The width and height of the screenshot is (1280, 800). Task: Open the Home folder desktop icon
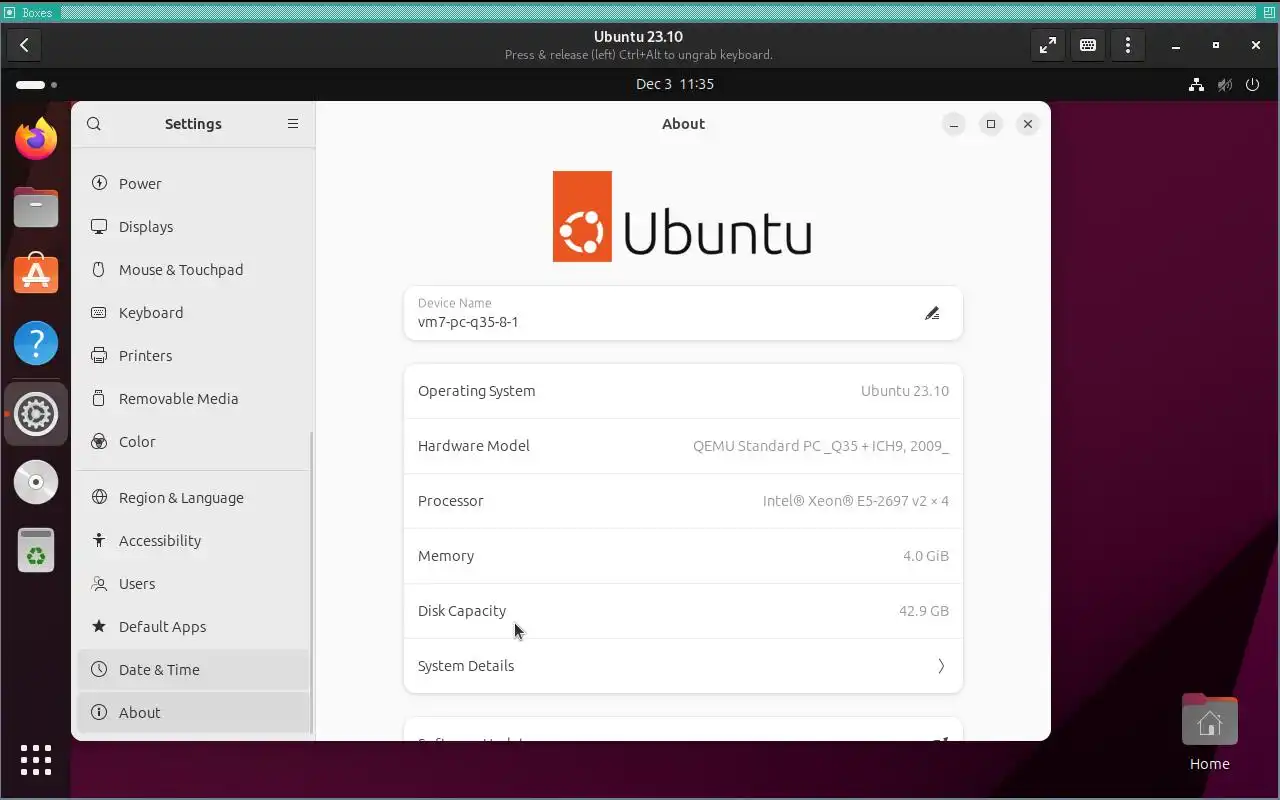[1210, 731]
